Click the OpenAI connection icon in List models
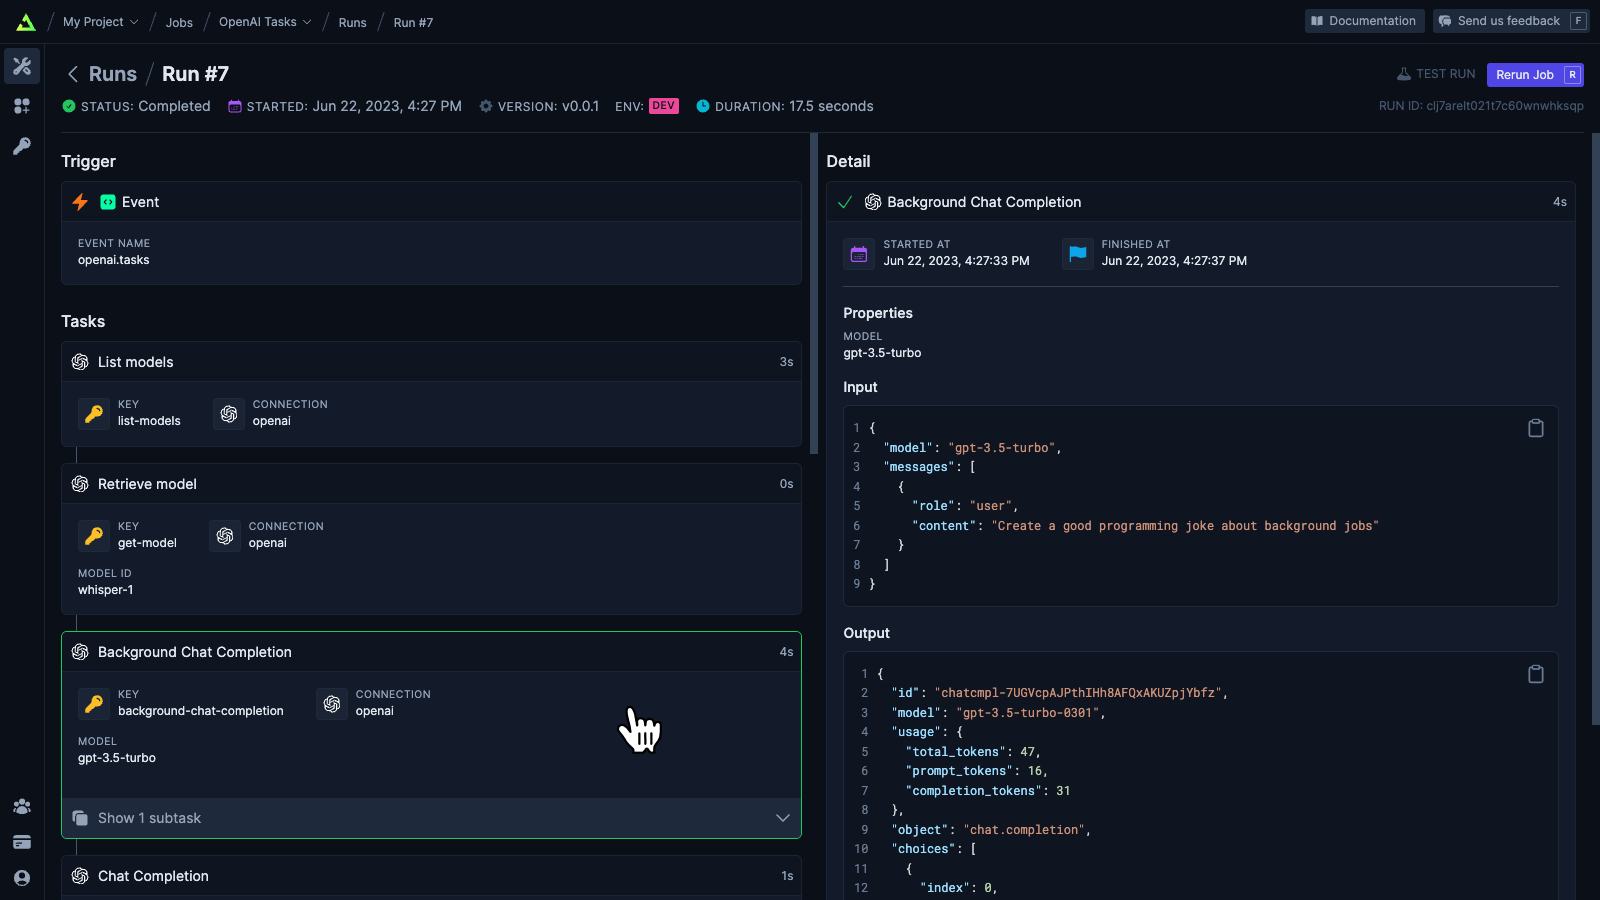 (x=229, y=413)
